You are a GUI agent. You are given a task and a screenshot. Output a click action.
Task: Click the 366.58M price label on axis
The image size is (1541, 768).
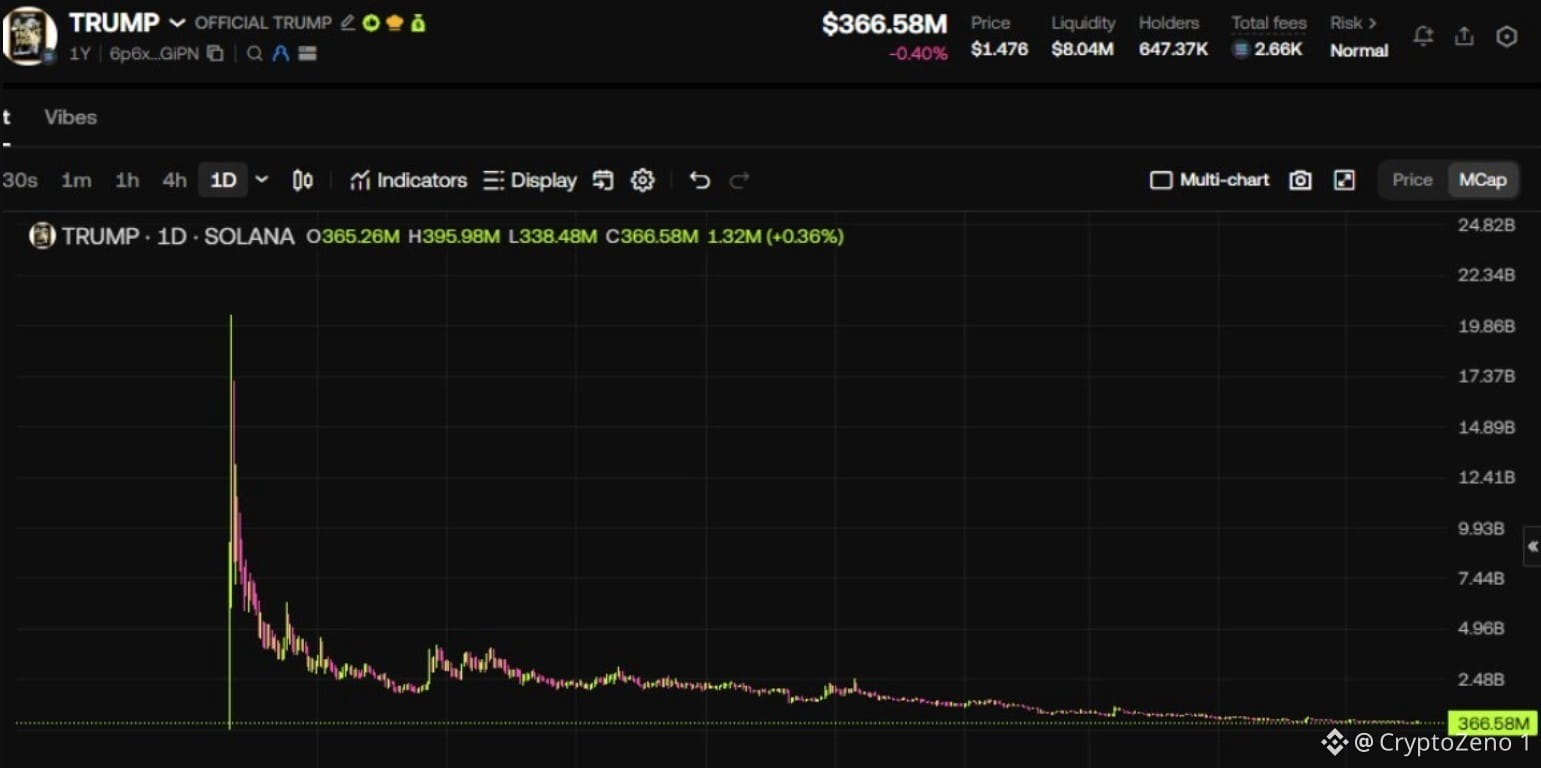coord(1493,723)
